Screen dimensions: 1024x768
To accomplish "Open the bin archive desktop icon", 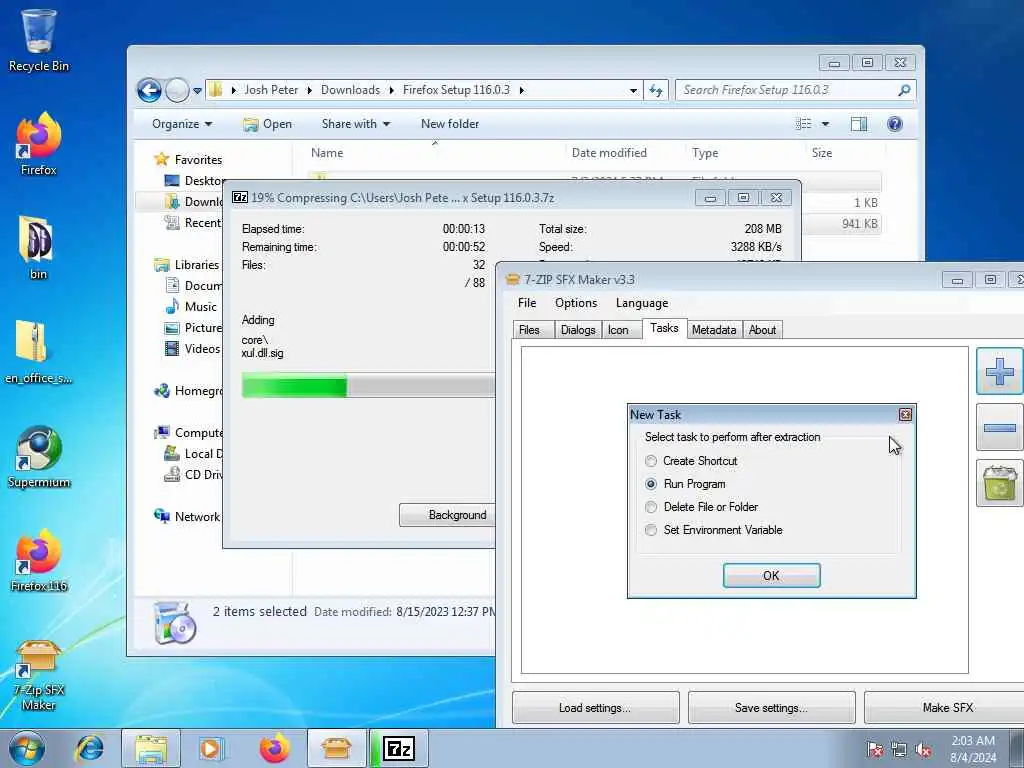I will pos(38,248).
